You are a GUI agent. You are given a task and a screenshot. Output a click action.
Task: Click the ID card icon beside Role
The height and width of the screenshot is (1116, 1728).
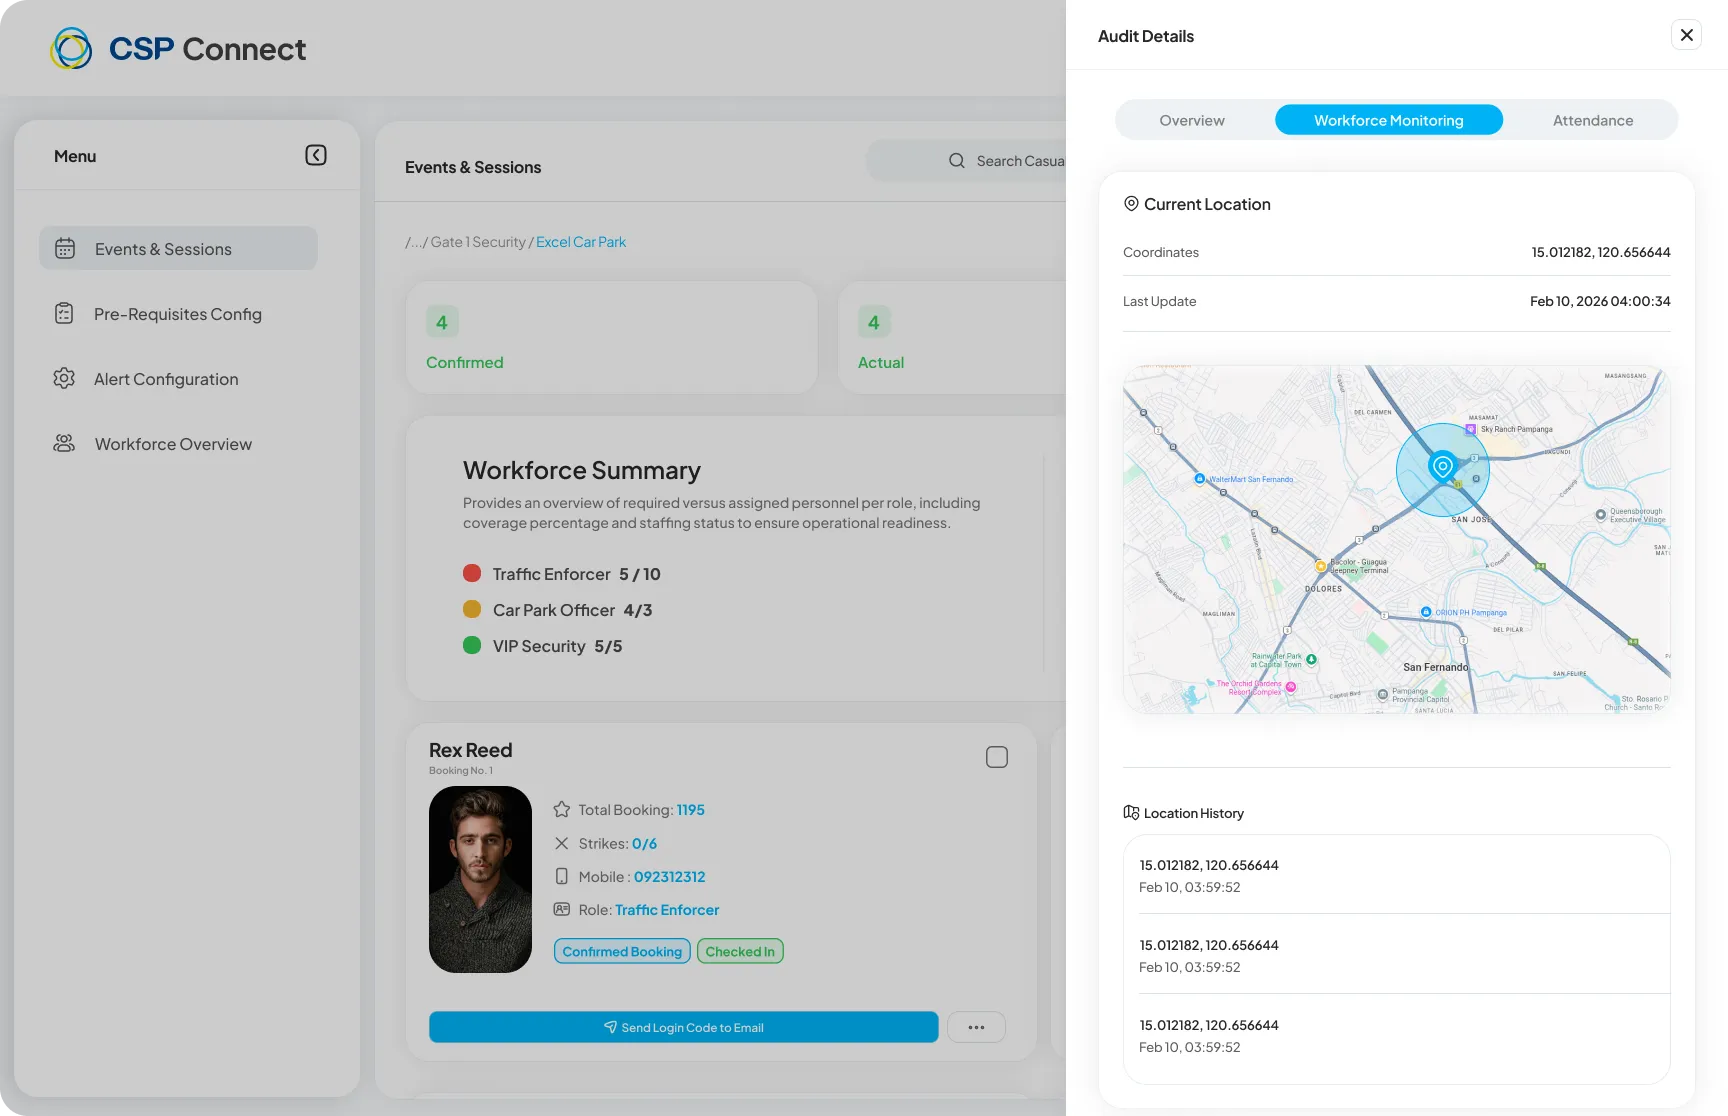(562, 909)
